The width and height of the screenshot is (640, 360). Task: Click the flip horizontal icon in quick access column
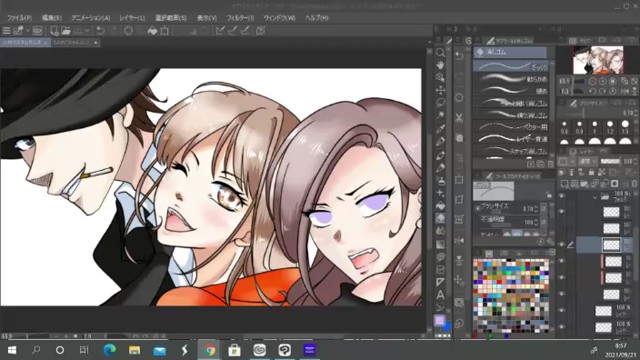point(459,240)
